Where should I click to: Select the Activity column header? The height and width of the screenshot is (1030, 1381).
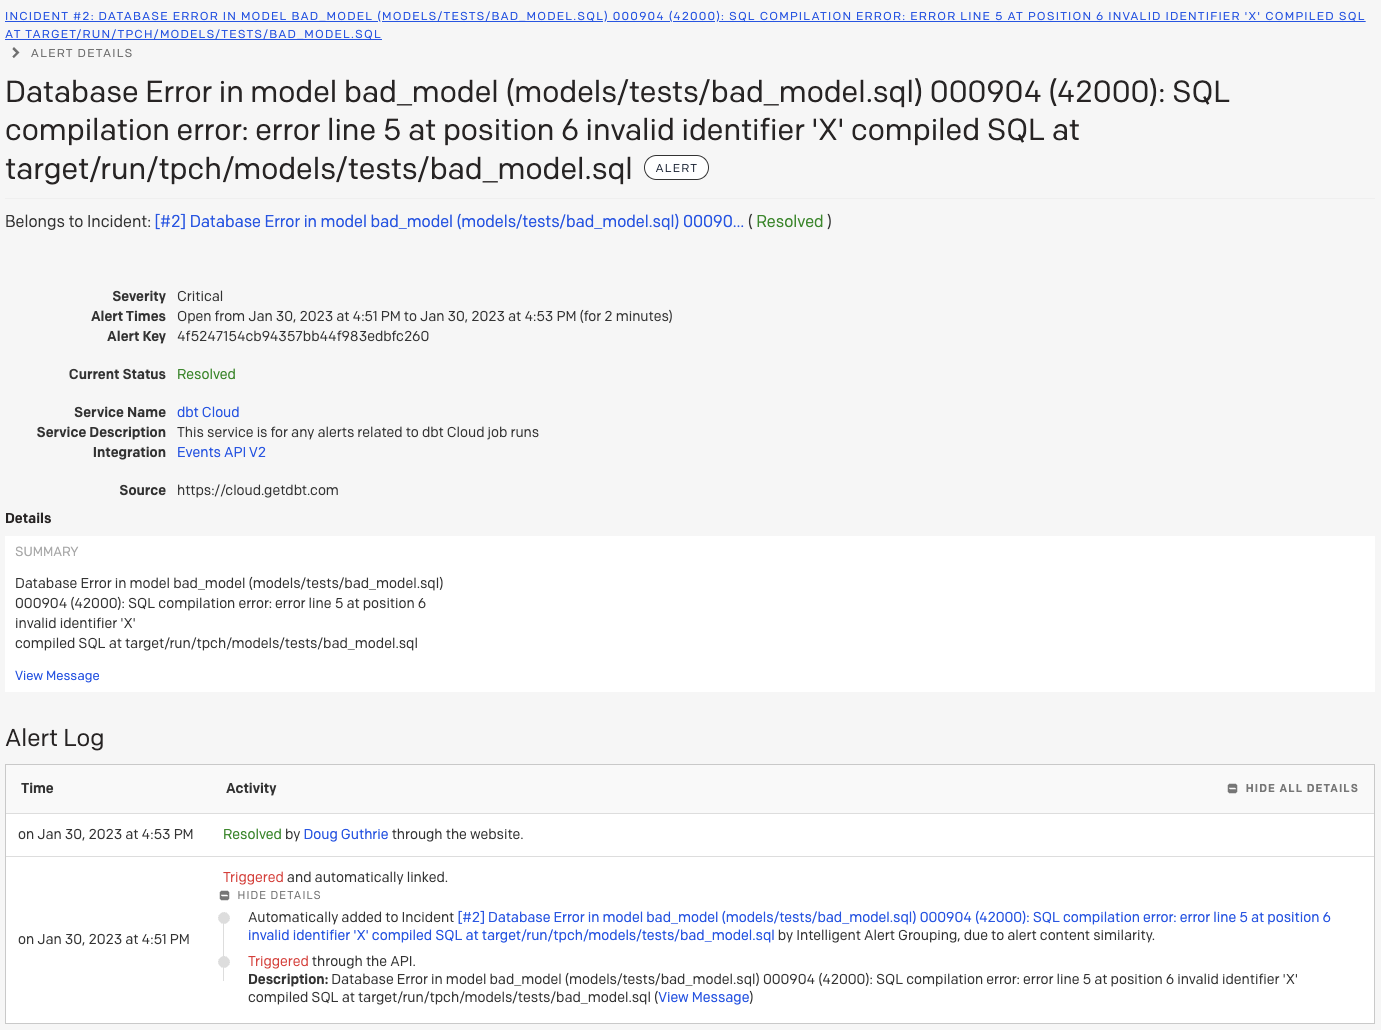point(251,788)
